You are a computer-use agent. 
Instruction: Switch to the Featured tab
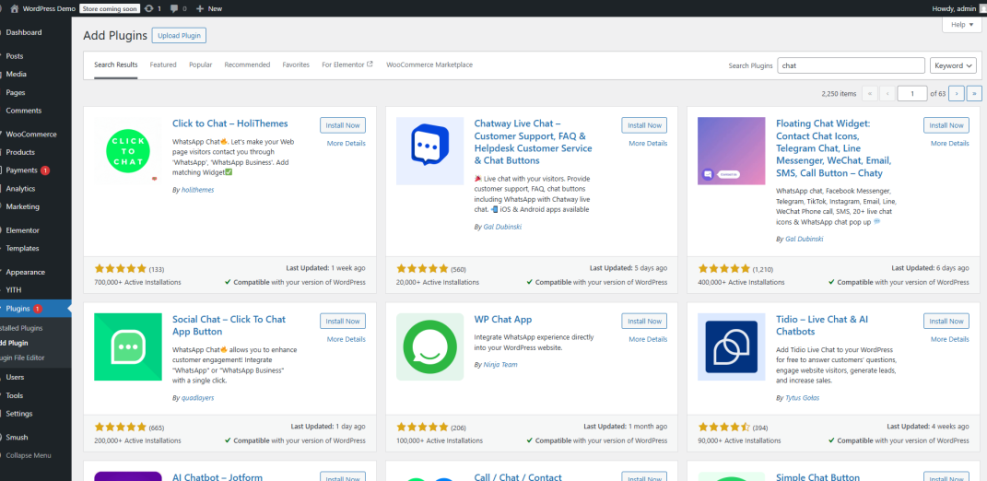[x=163, y=65]
